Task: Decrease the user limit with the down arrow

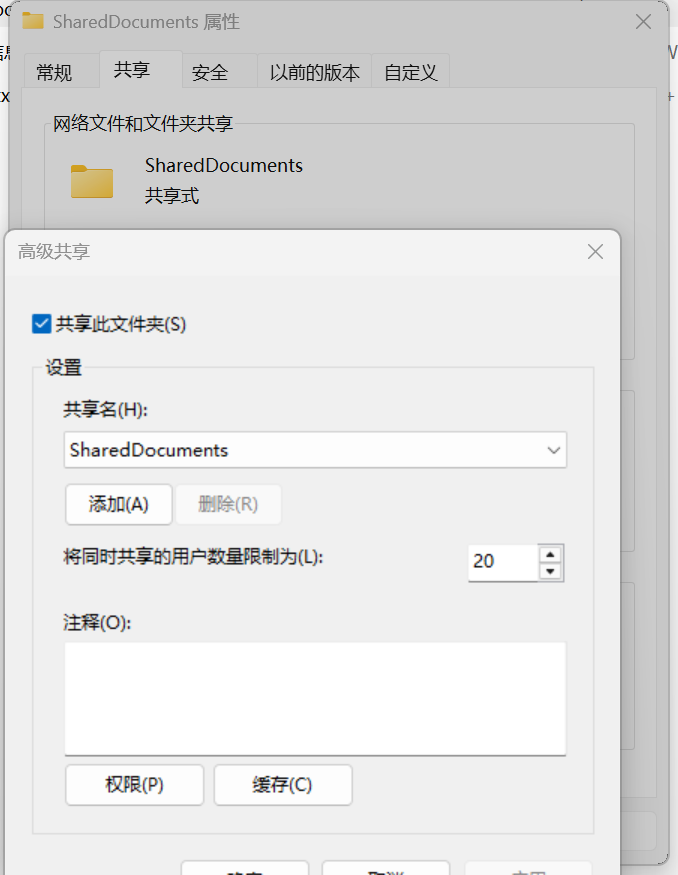Action: pyautogui.click(x=550, y=571)
